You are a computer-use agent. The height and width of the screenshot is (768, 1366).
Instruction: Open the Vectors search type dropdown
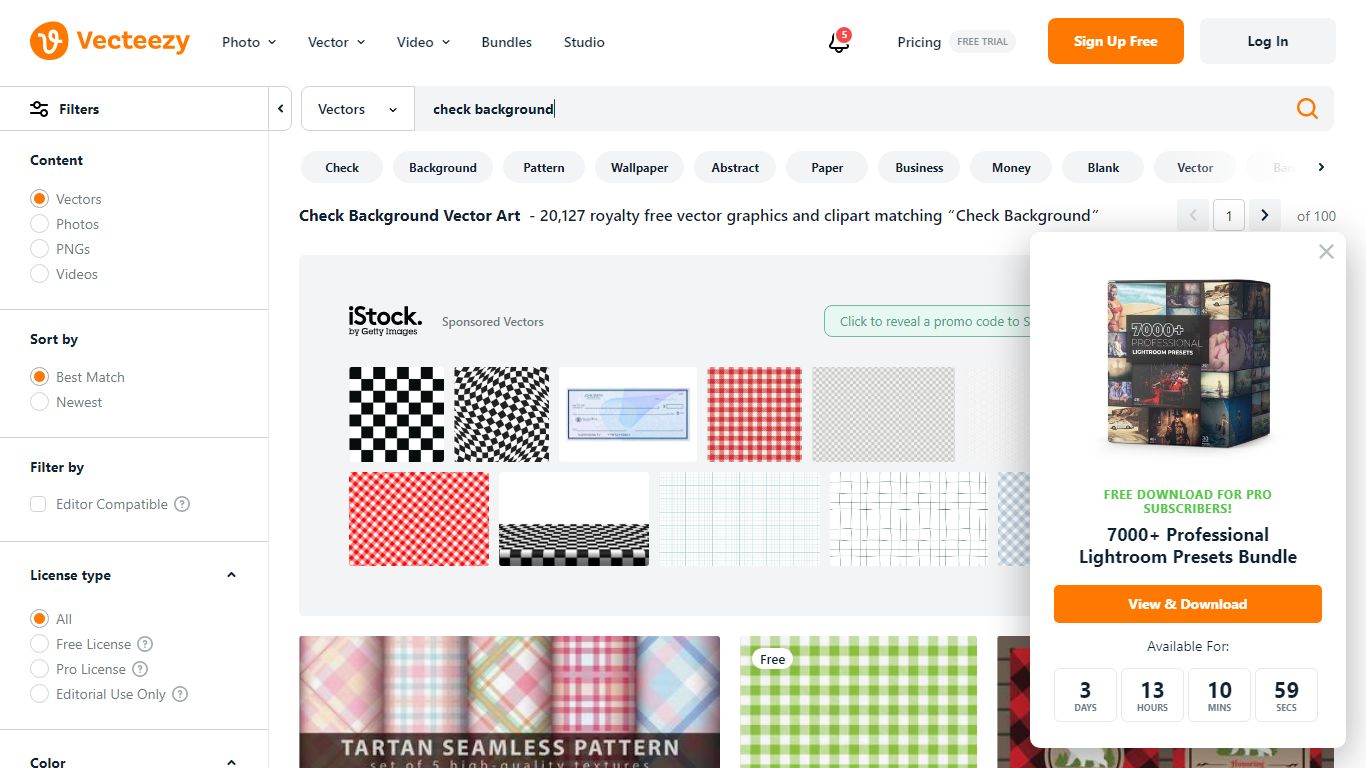(358, 109)
